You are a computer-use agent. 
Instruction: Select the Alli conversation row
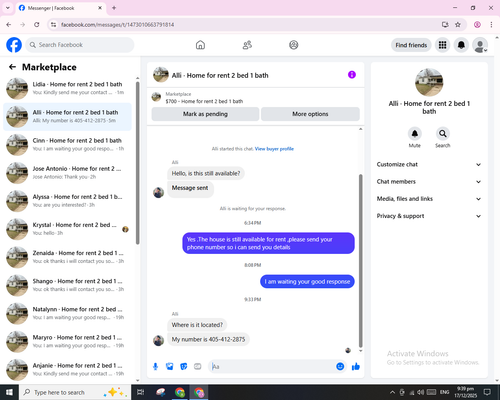[67, 117]
